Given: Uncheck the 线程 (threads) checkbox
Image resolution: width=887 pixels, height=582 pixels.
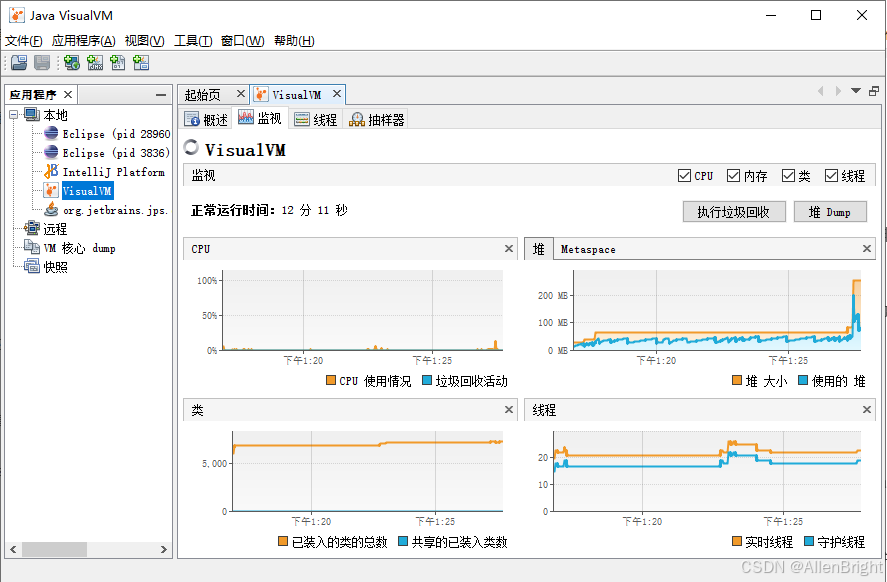Looking at the screenshot, I should (831, 175).
